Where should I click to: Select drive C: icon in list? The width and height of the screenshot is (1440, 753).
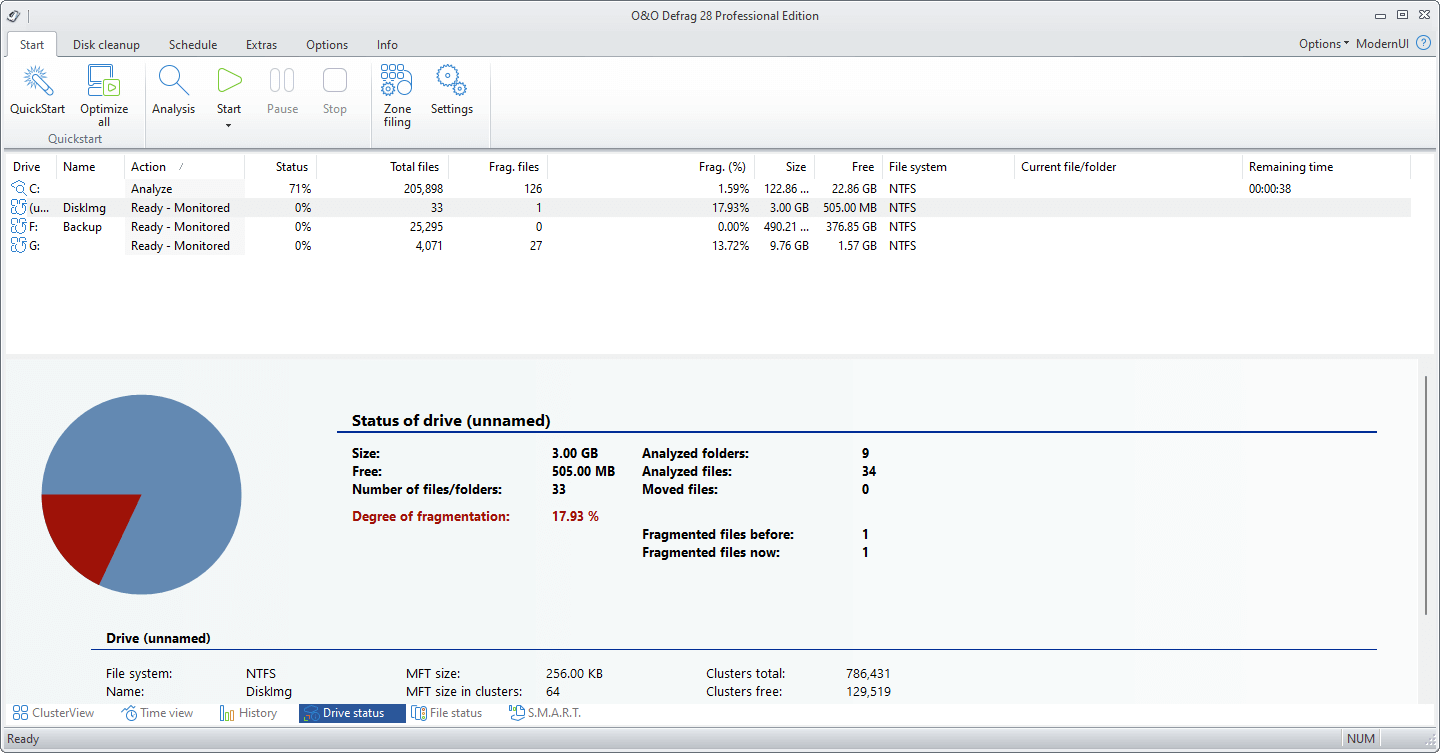[19, 188]
